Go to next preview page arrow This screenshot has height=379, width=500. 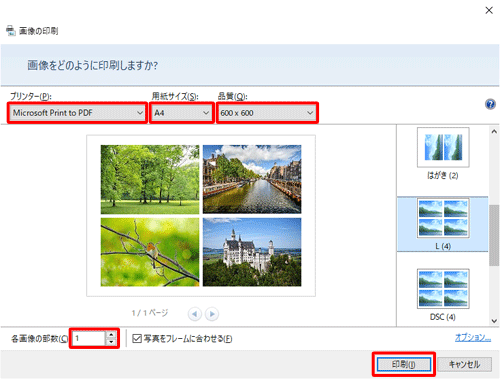(212, 314)
